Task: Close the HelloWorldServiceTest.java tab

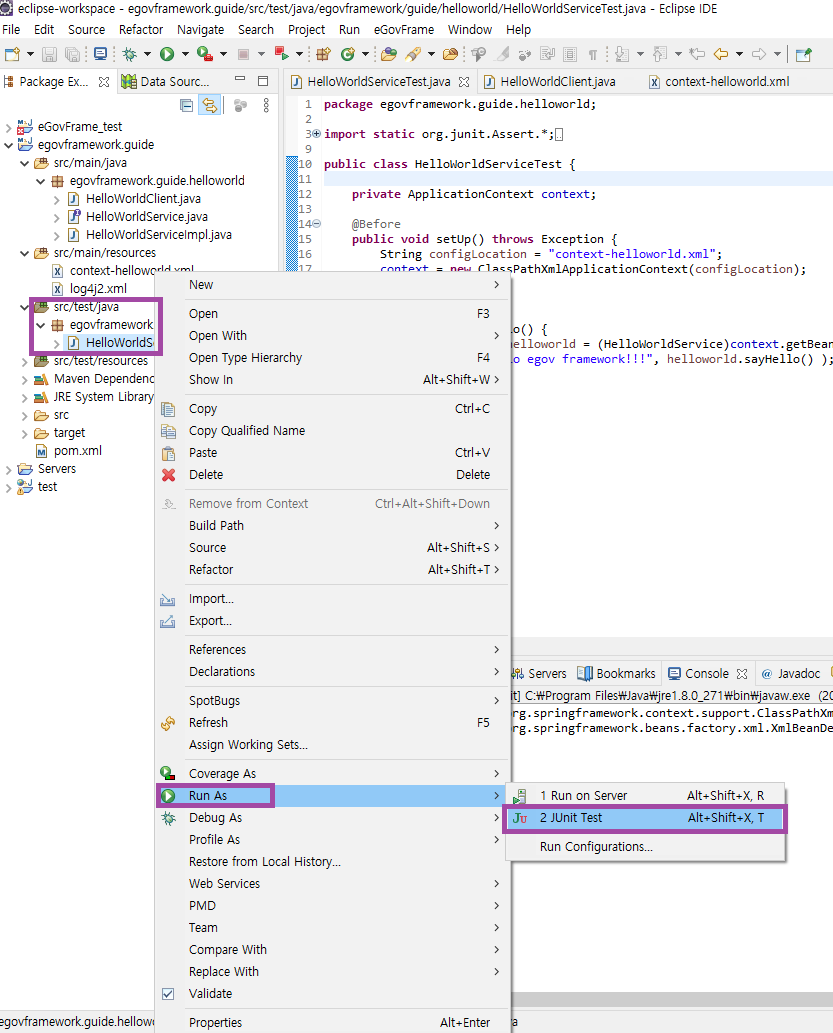Action: pyautogui.click(x=464, y=82)
